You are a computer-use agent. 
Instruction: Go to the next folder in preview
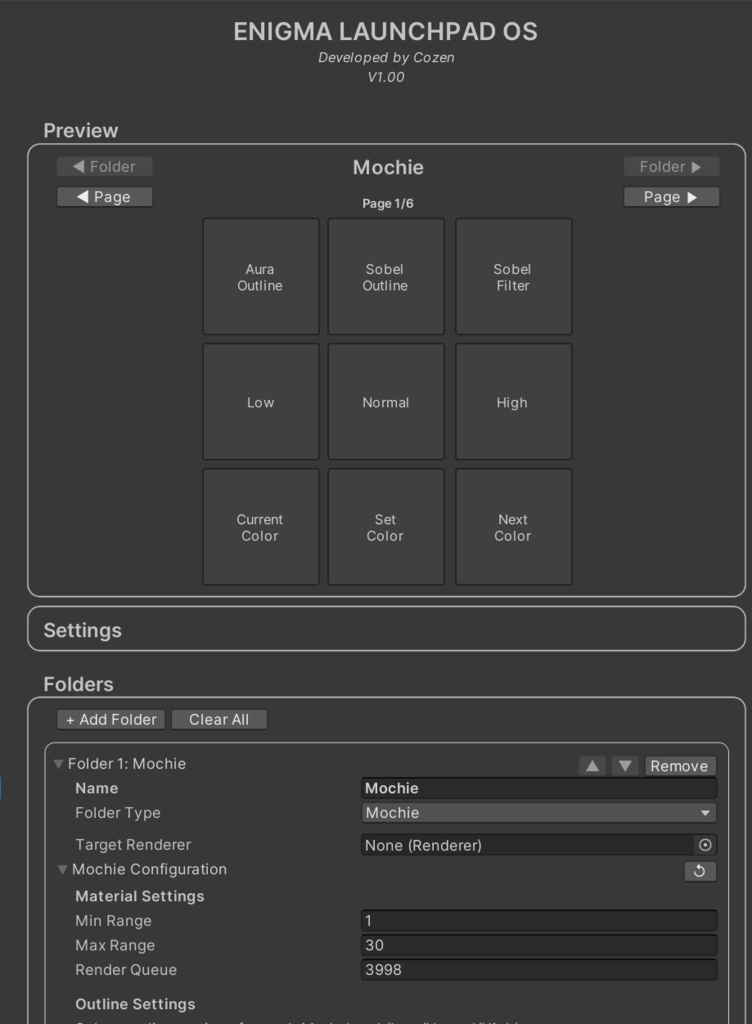(671, 167)
